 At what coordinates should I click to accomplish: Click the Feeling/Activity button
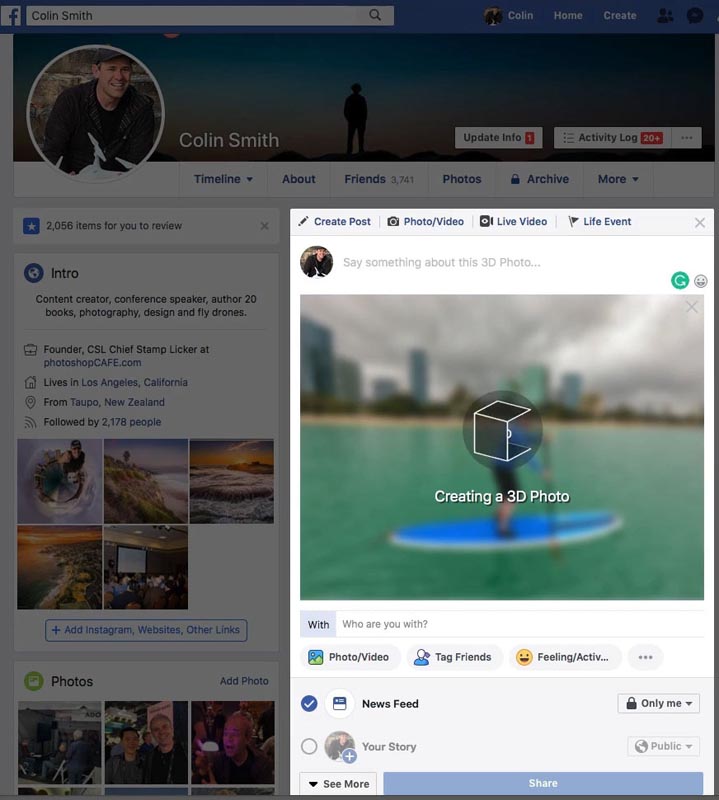tap(565, 657)
